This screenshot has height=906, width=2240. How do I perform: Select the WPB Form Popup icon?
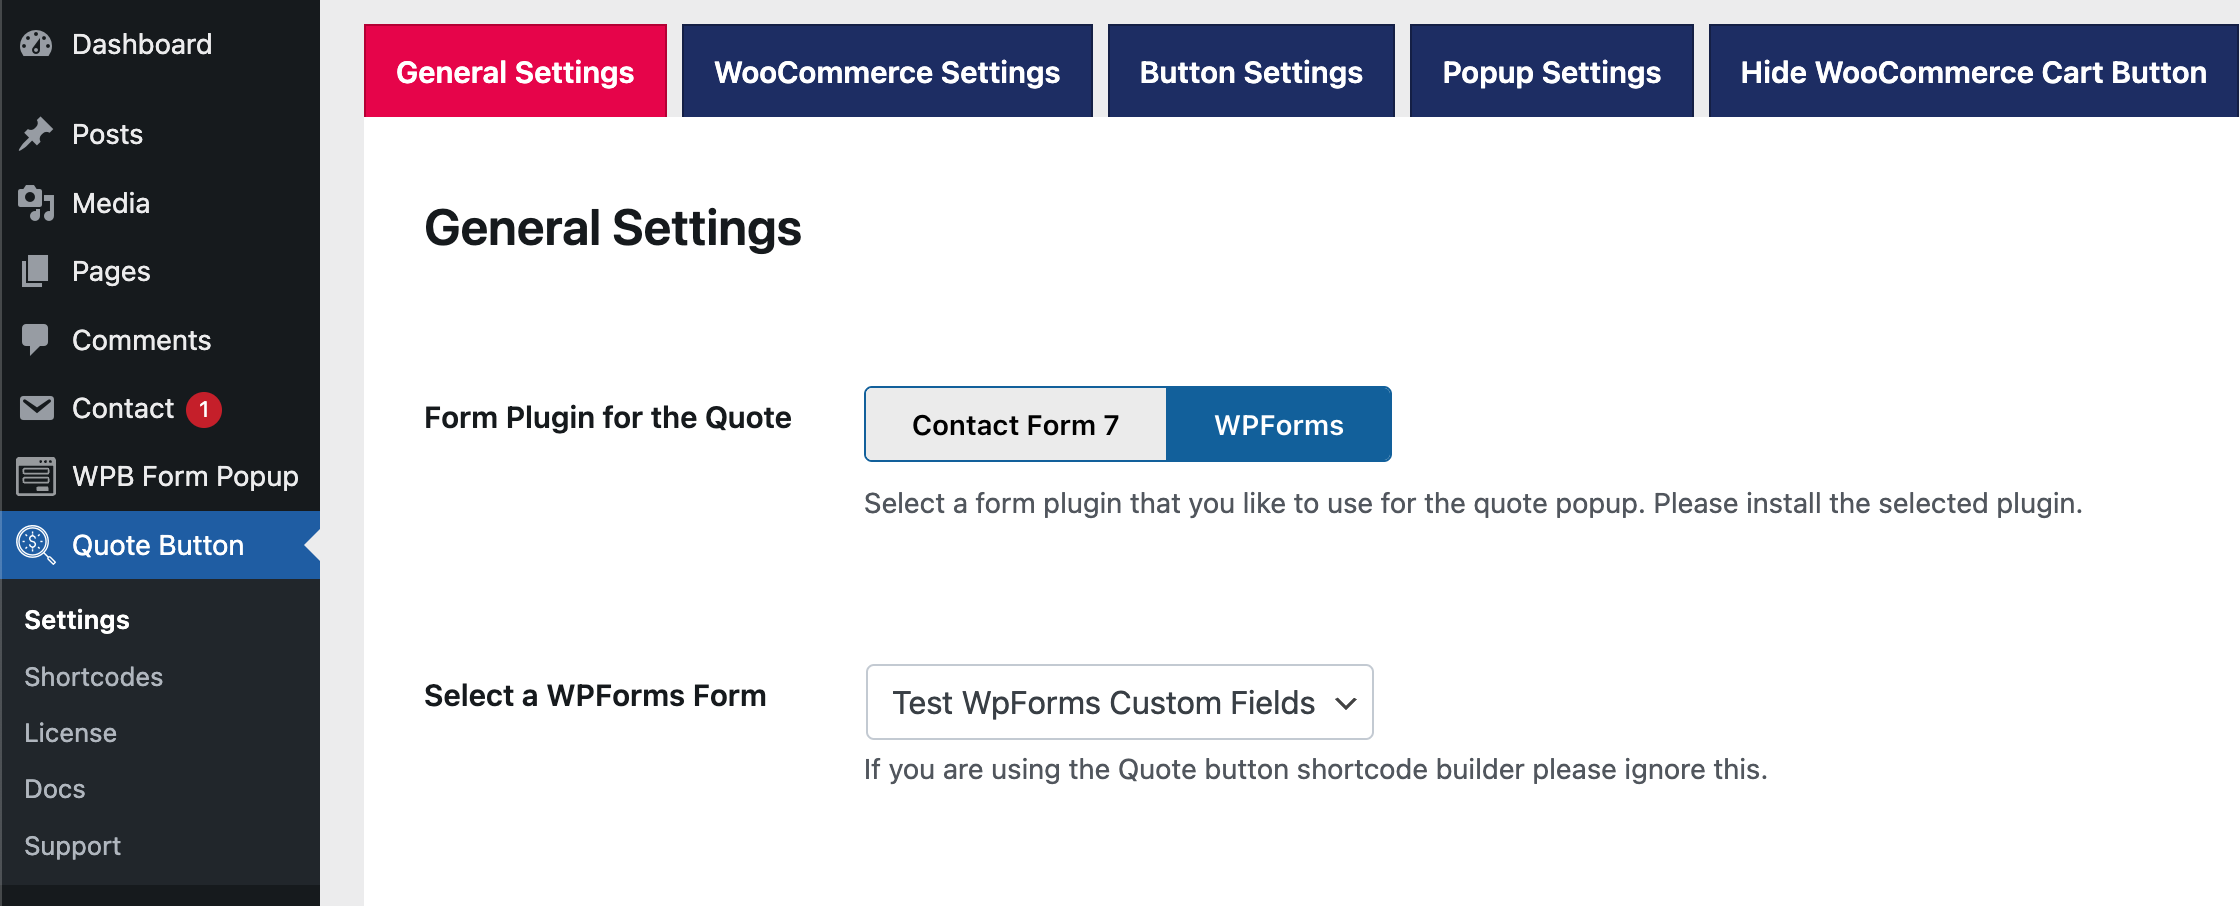(36, 477)
